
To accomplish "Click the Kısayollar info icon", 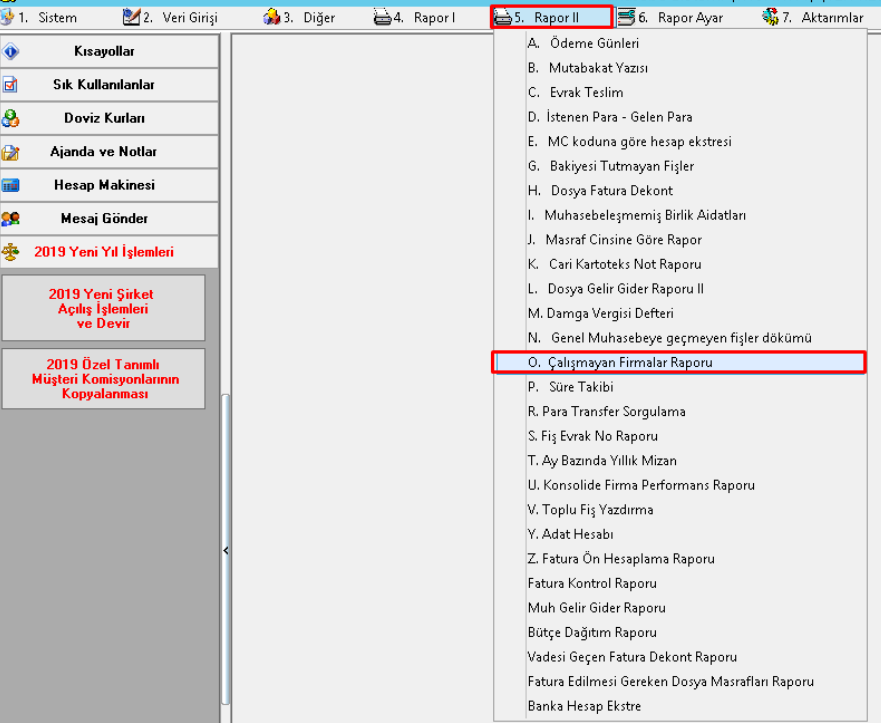I will (10, 51).
